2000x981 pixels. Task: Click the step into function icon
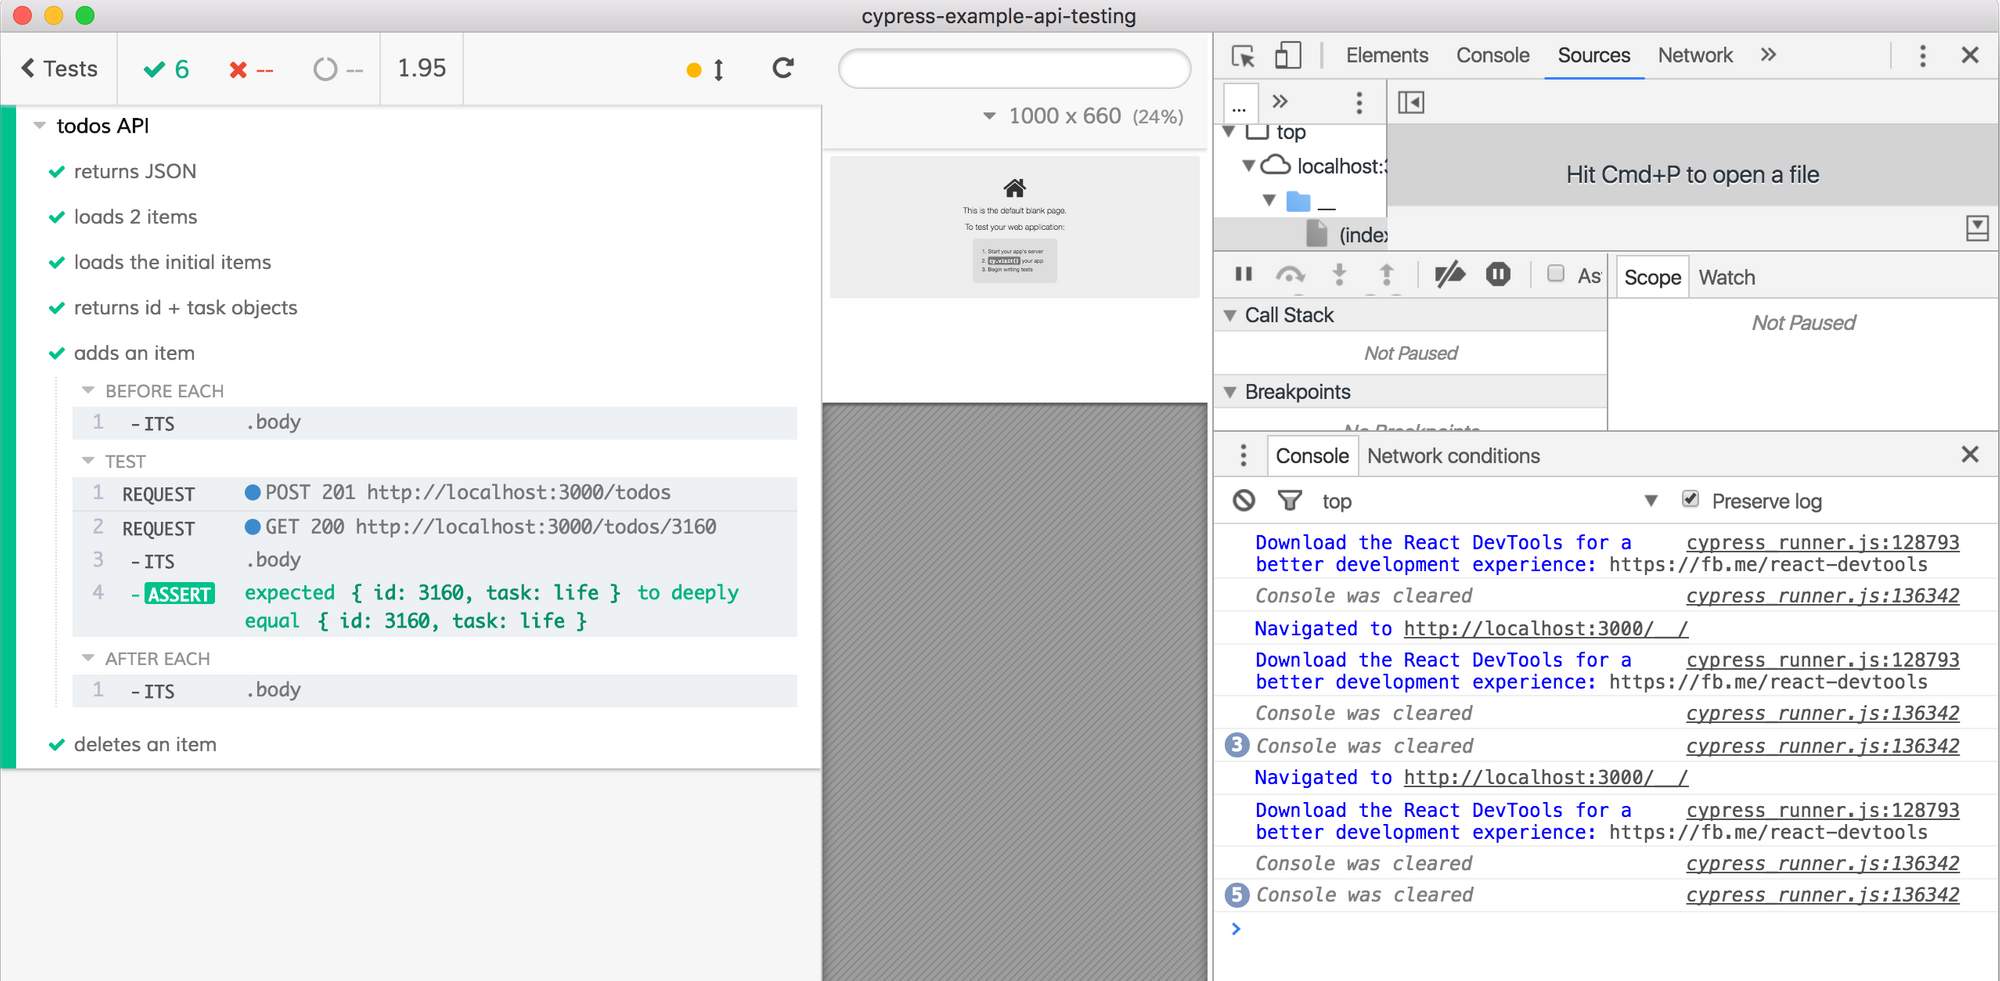(x=1339, y=274)
